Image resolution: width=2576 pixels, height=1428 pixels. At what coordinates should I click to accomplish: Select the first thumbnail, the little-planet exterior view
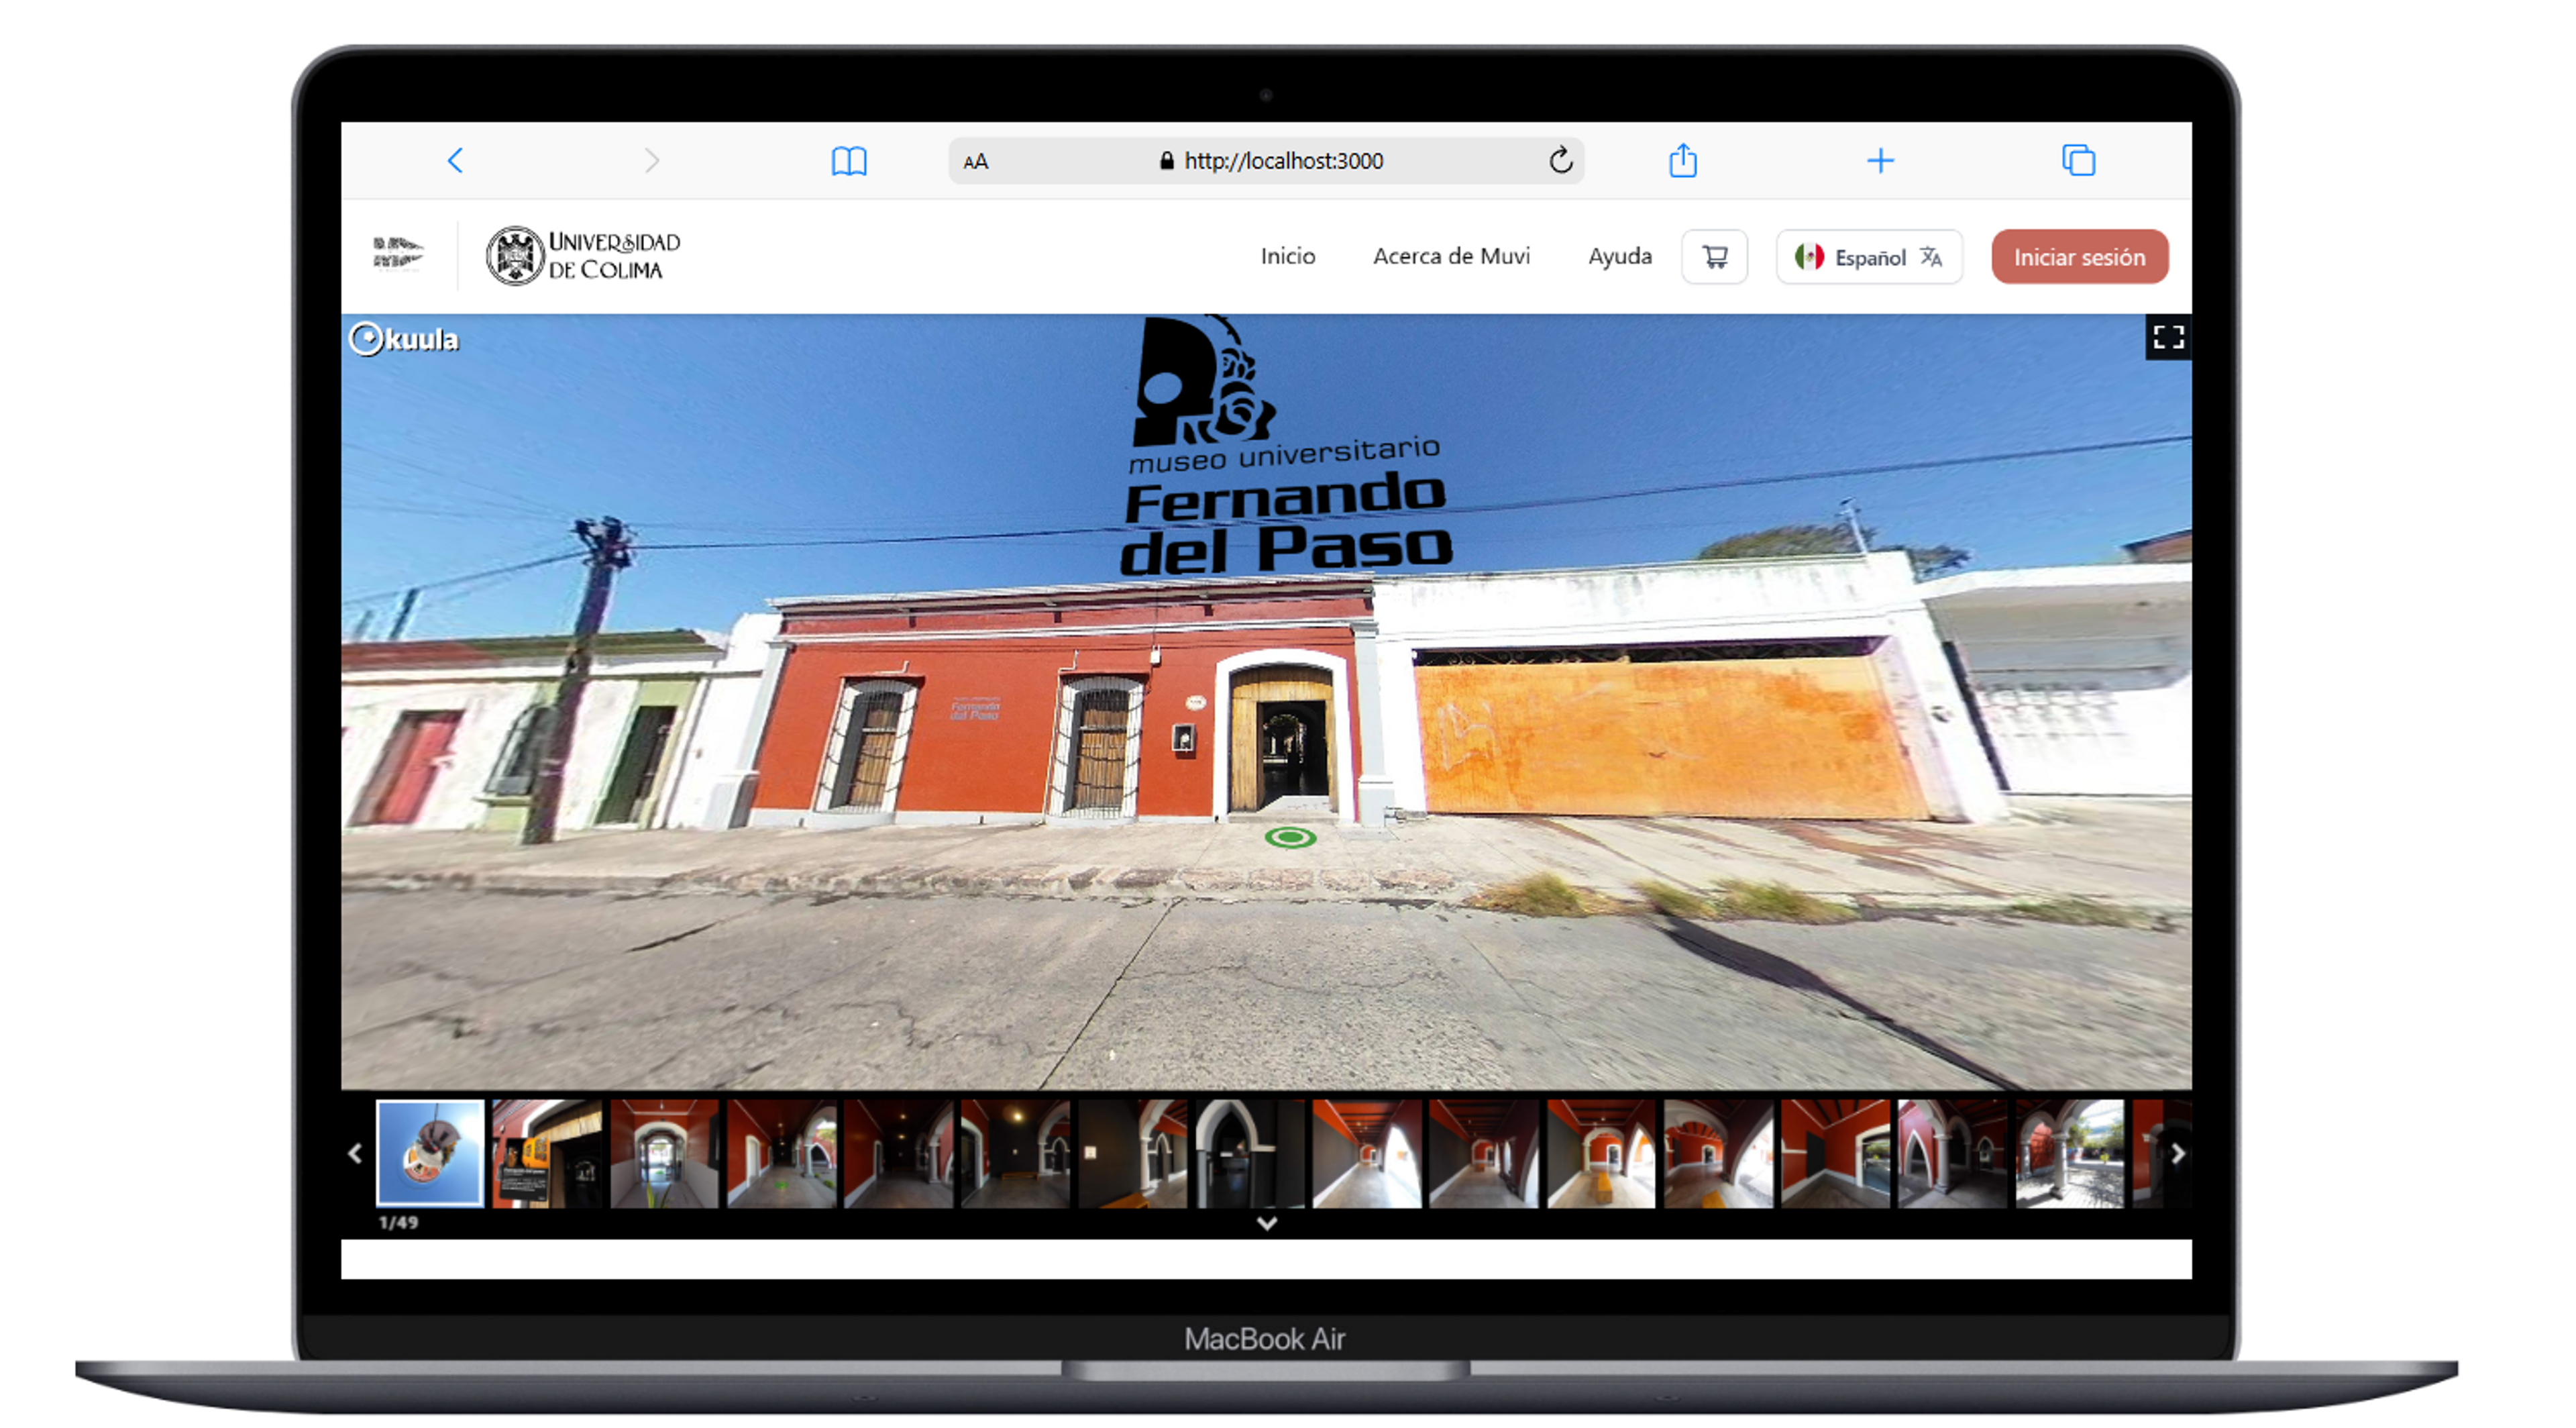click(430, 1153)
